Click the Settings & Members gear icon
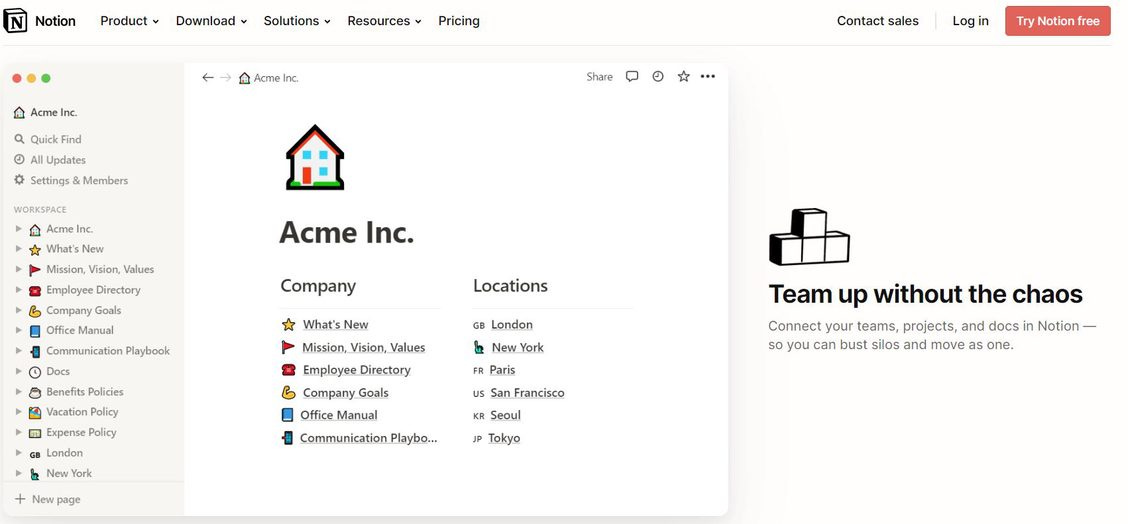The width and height of the screenshot is (1128, 524). click(19, 180)
